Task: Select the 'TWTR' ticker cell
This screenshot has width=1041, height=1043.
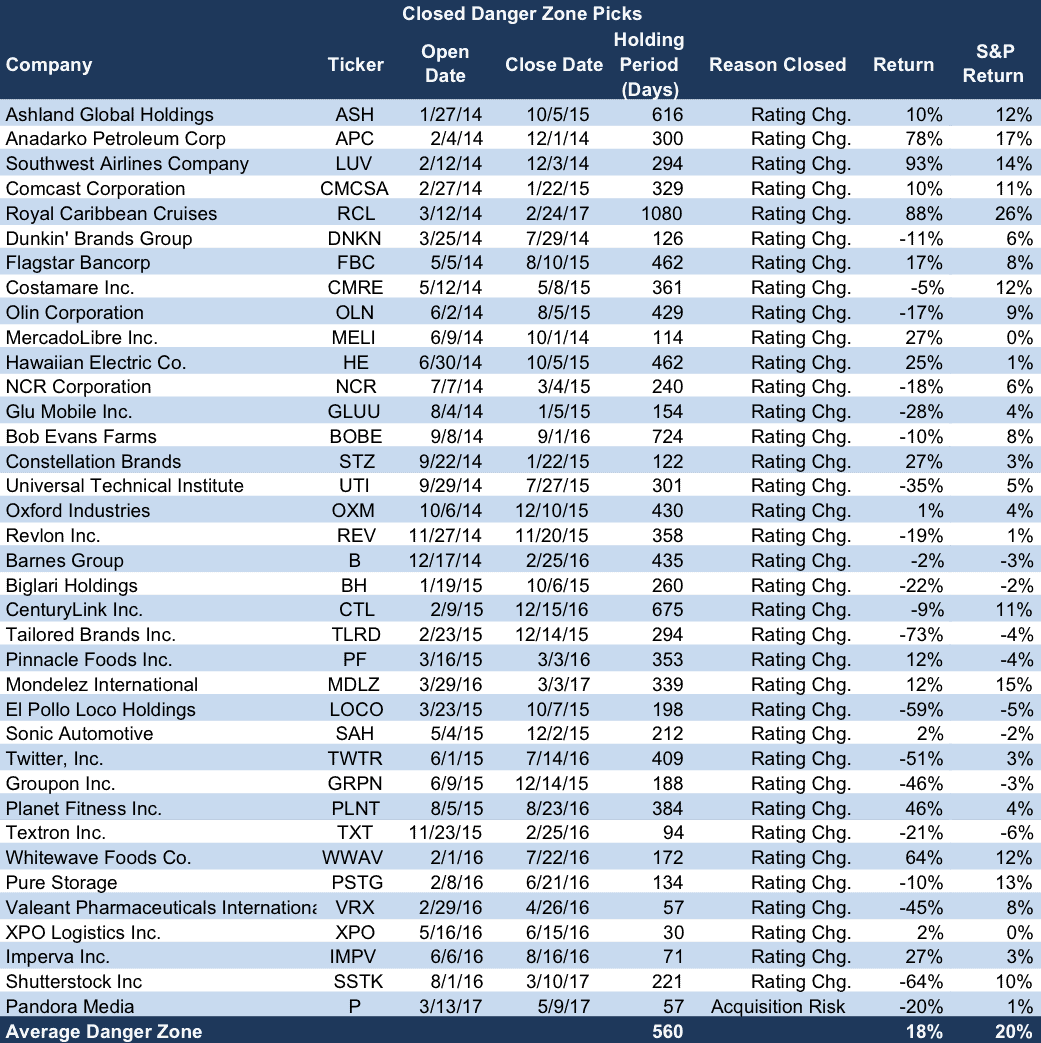Action: [355, 758]
